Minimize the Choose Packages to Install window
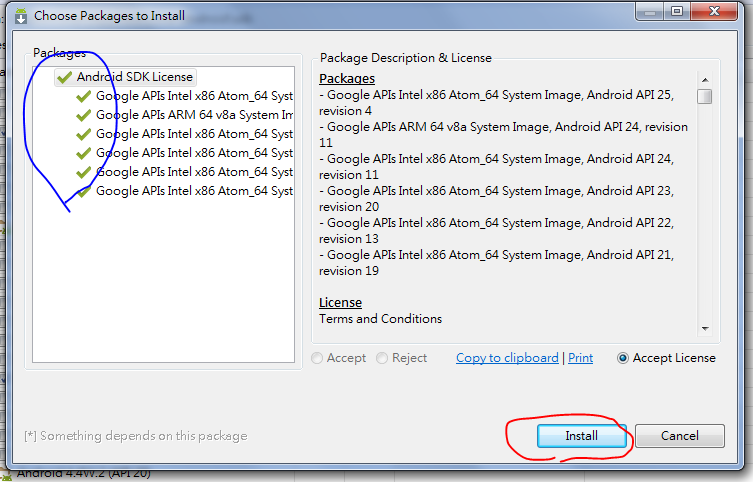 [x=650, y=11]
